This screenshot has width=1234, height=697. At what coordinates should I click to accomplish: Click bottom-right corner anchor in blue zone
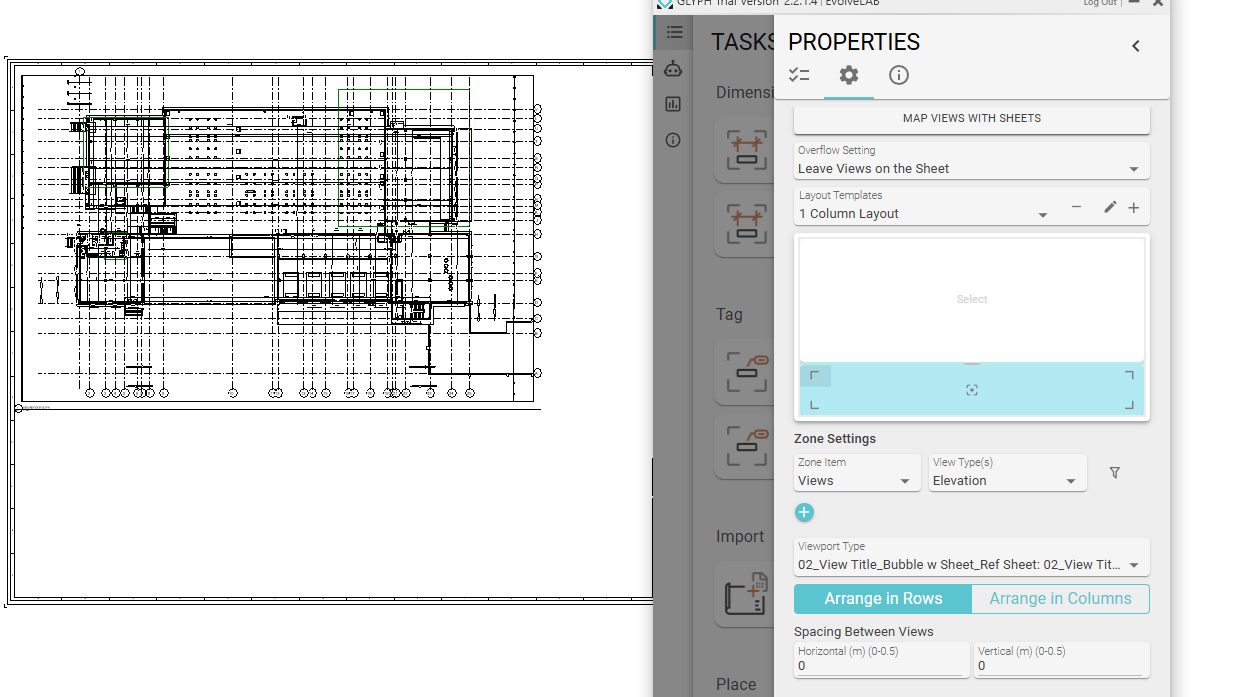pyautogui.click(x=1129, y=405)
